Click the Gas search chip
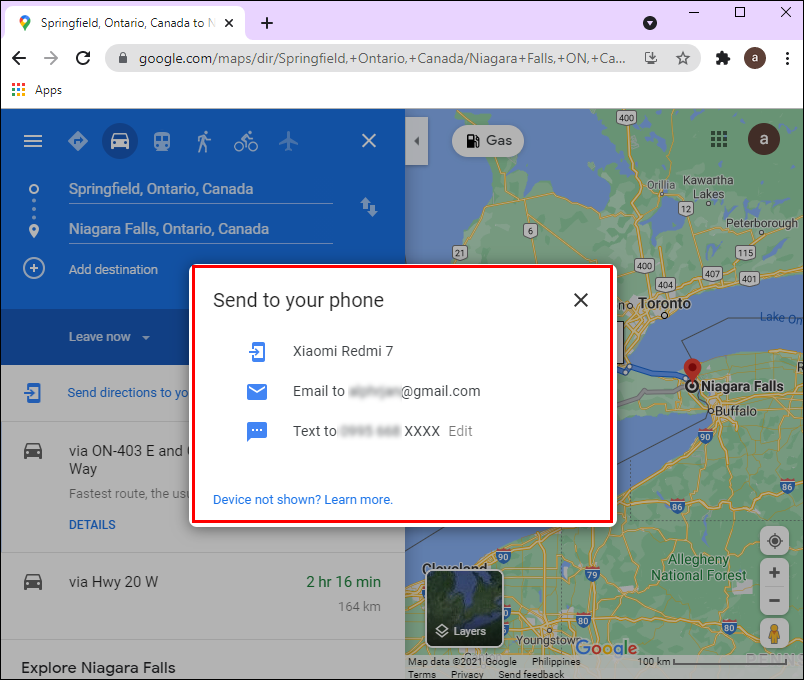The height and width of the screenshot is (680, 804). coord(488,141)
